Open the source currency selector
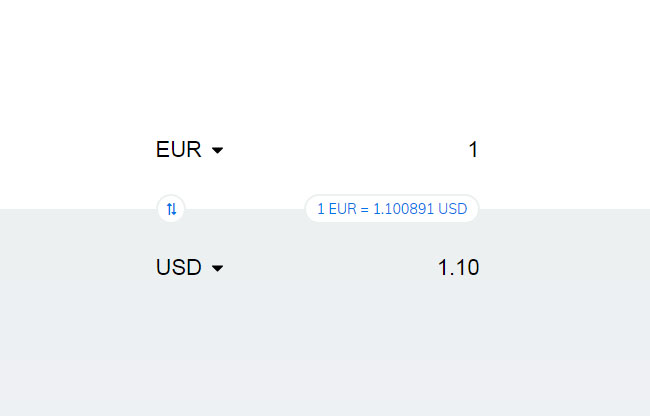650x416 pixels. click(189, 150)
